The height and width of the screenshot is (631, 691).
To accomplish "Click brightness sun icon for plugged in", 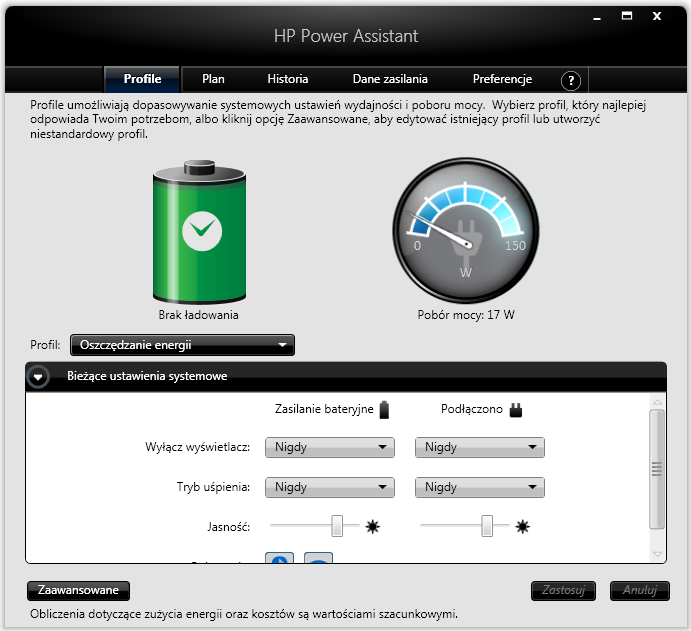I will (x=523, y=527).
